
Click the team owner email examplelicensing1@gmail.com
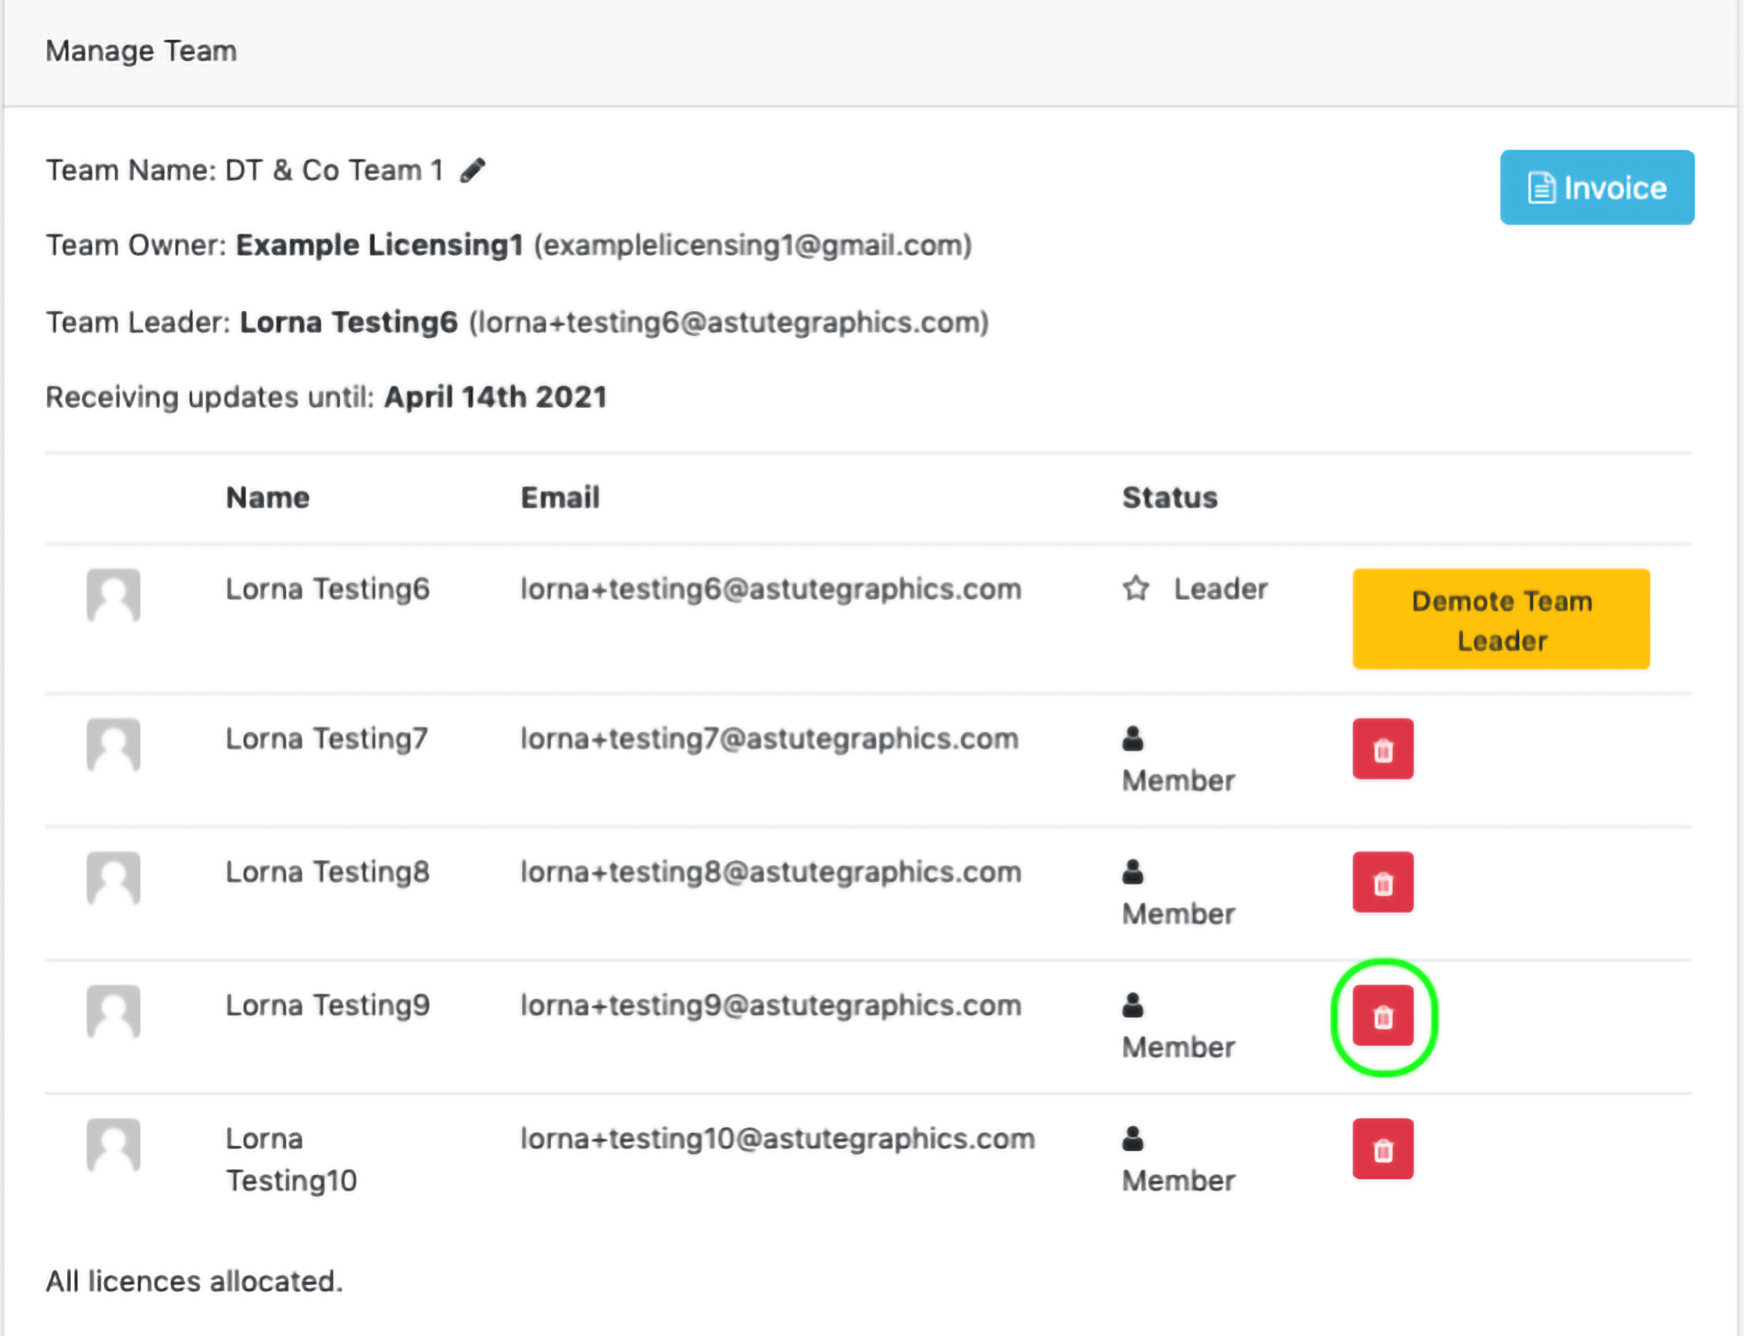coord(753,246)
